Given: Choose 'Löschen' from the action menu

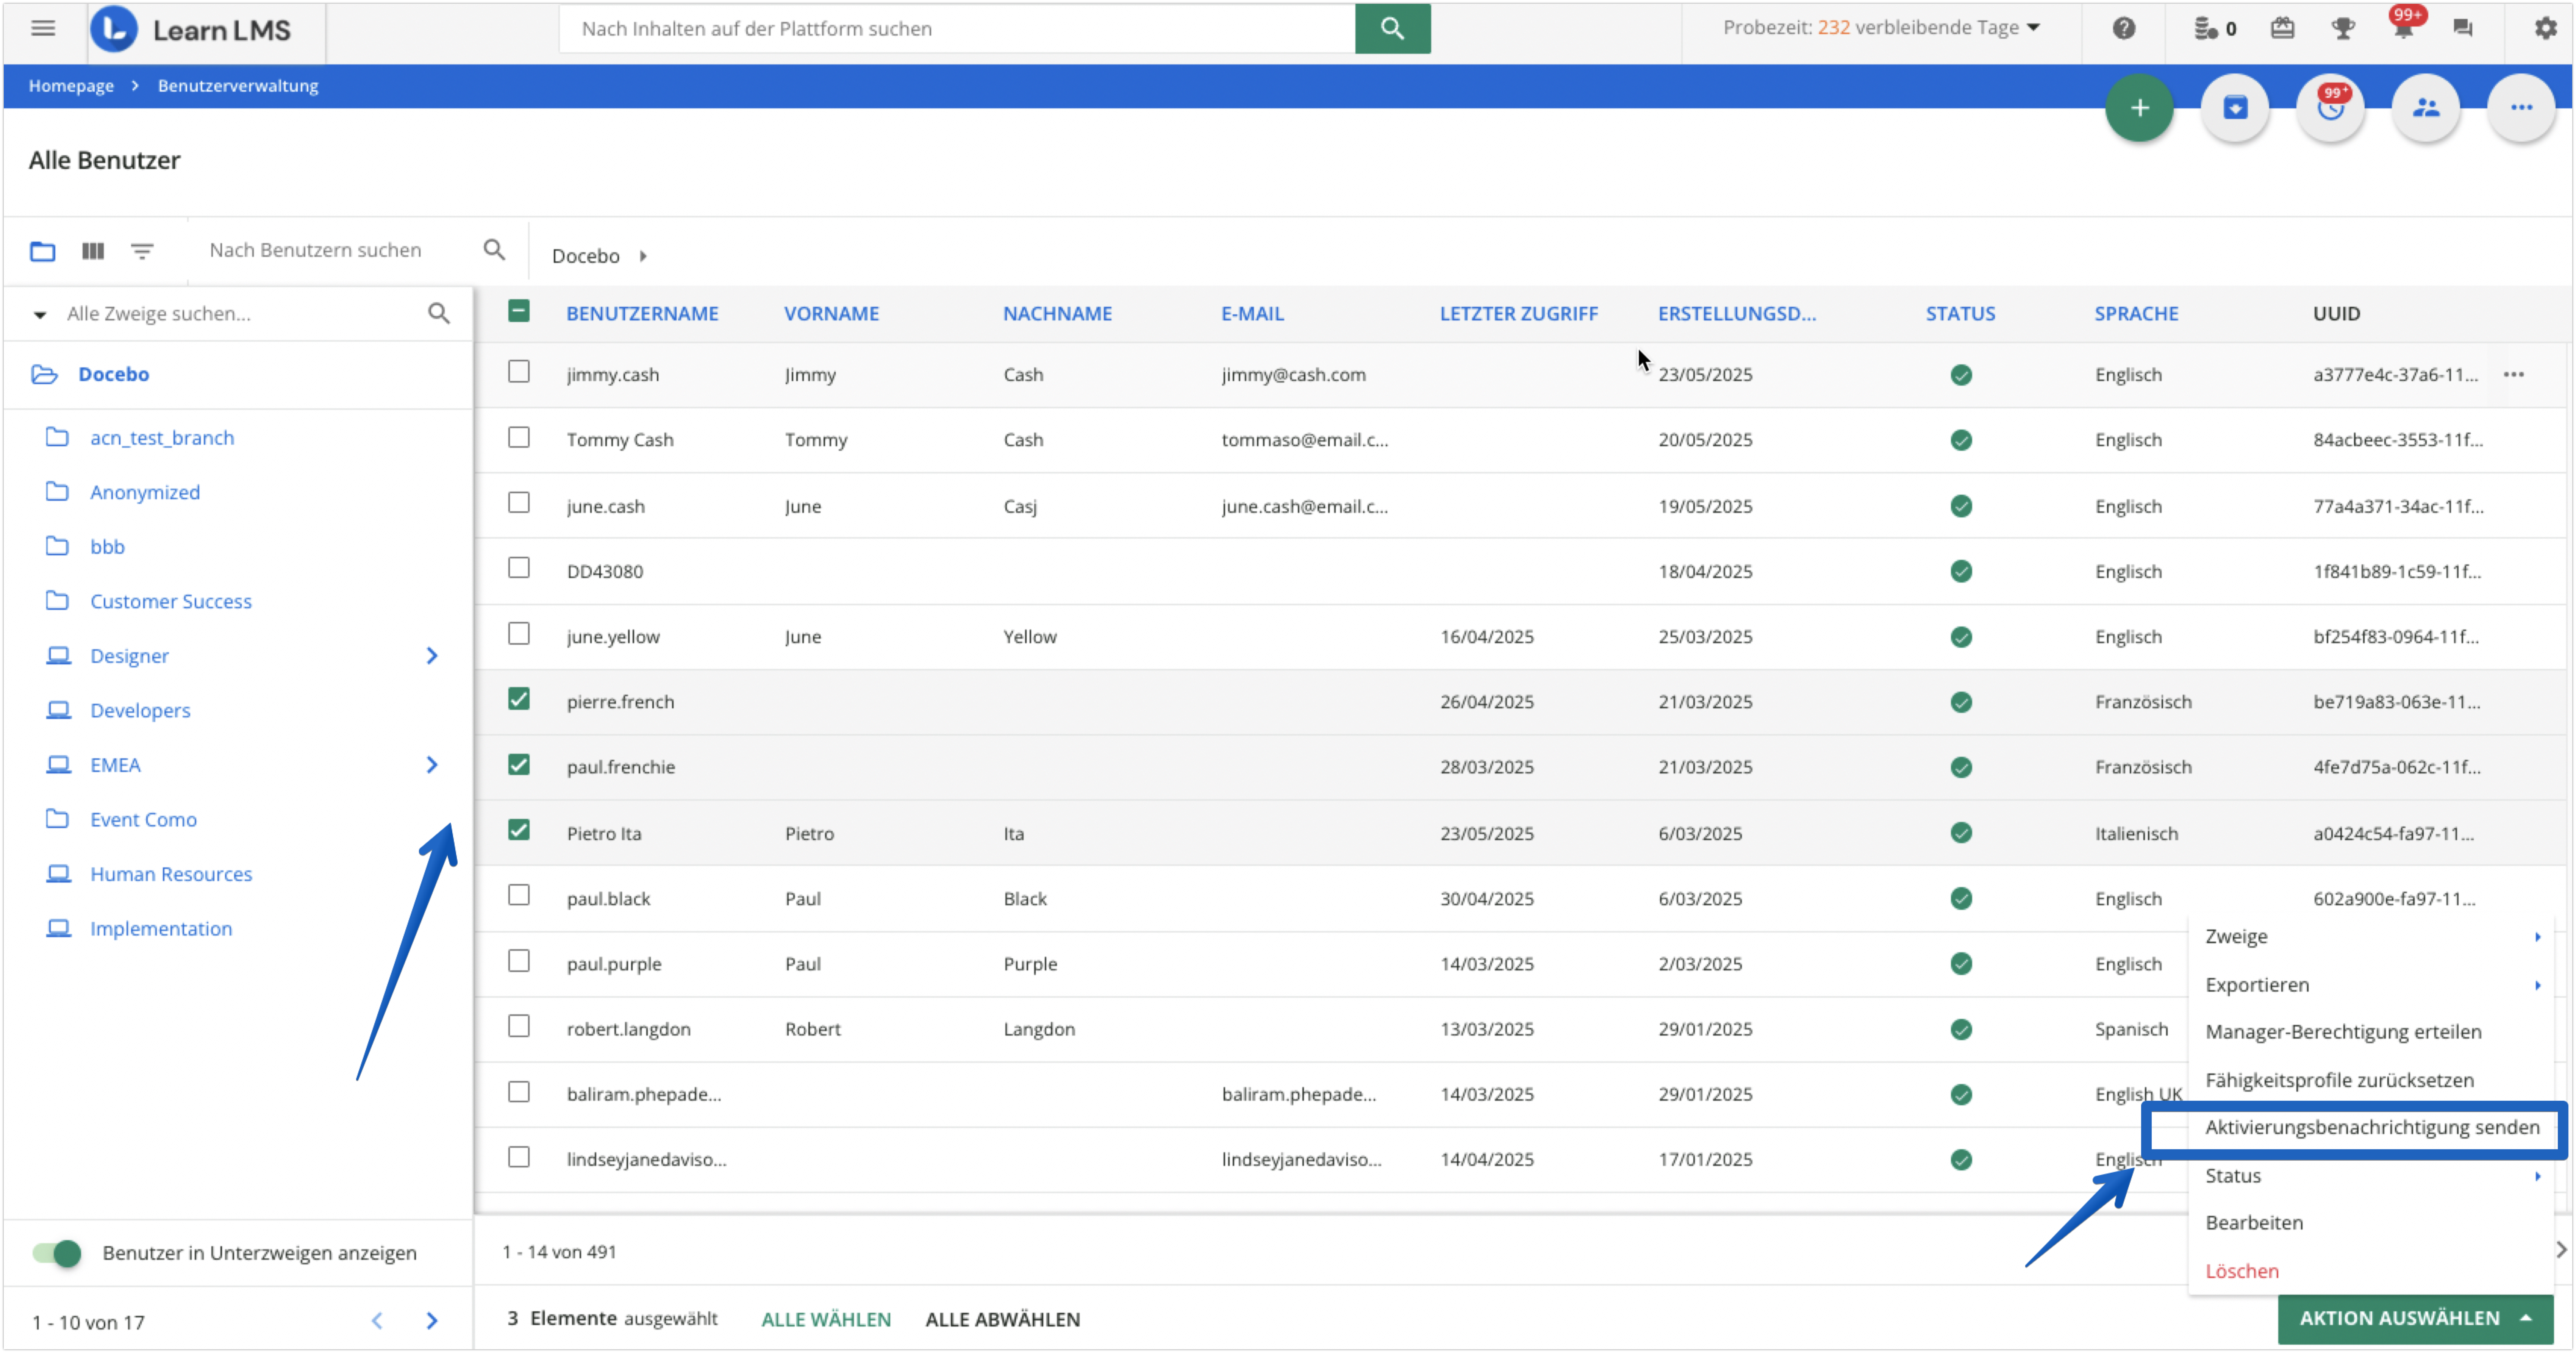Looking at the screenshot, I should point(2242,1271).
